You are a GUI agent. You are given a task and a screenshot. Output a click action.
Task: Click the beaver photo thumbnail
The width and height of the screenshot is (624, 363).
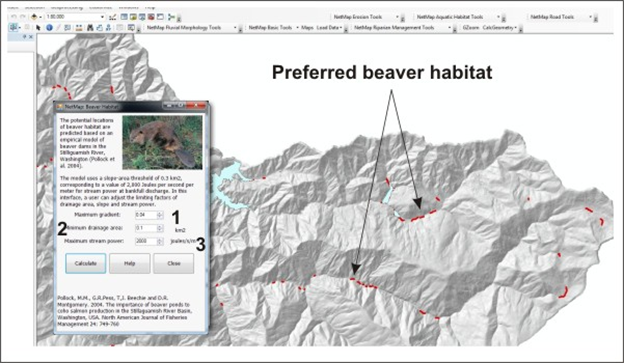[x=162, y=142]
